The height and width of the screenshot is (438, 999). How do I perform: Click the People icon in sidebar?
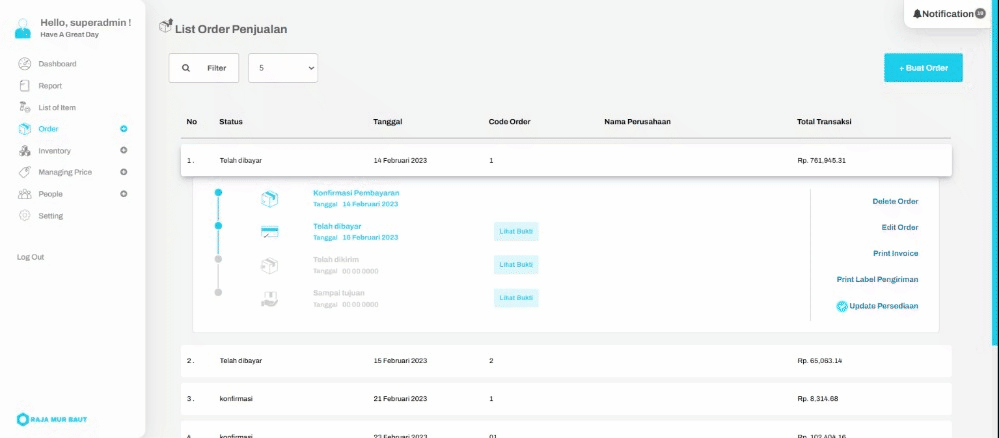click(24, 194)
